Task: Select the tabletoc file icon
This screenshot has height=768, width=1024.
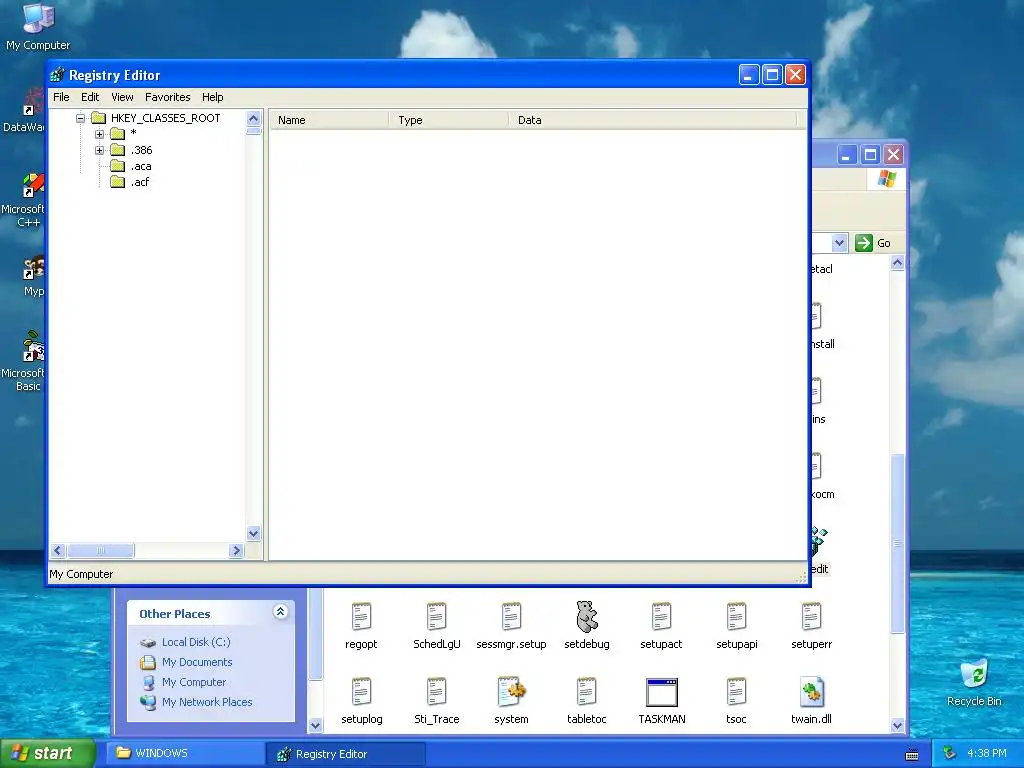Action: click(586, 692)
